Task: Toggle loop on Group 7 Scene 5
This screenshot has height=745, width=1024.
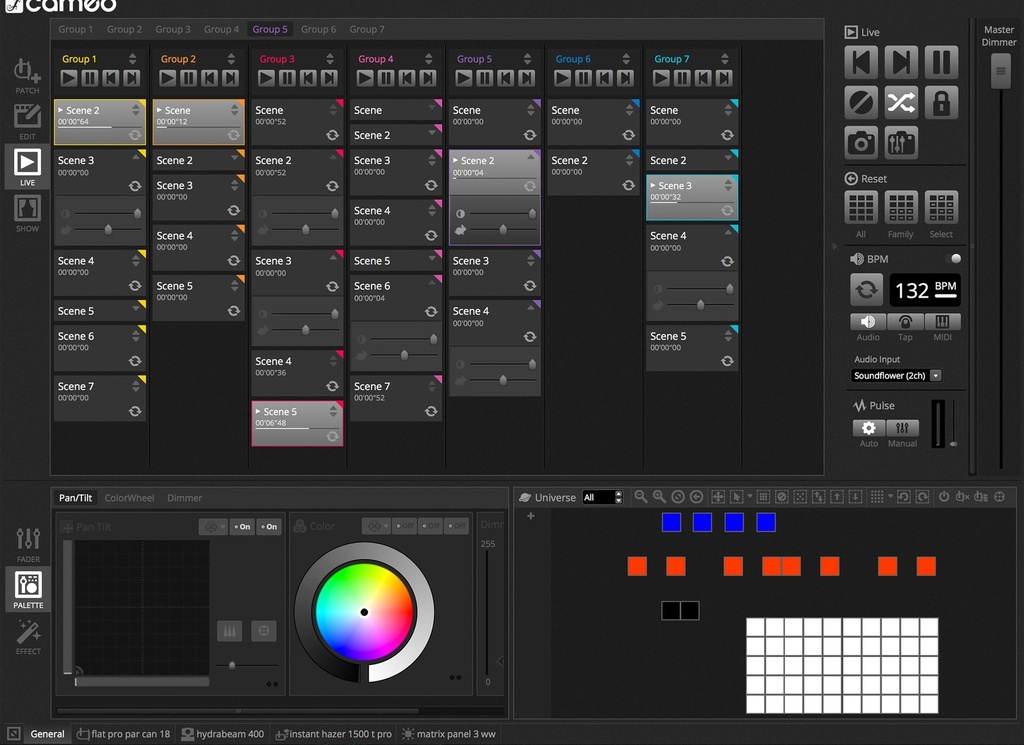Action: (728, 361)
